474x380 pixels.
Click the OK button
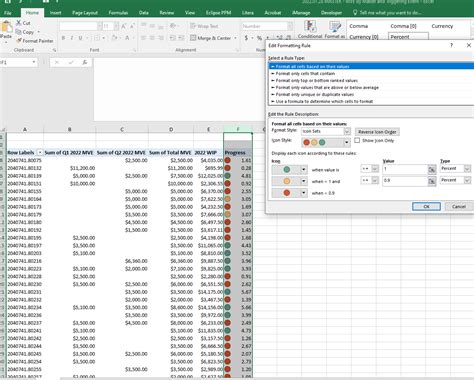(x=426, y=206)
